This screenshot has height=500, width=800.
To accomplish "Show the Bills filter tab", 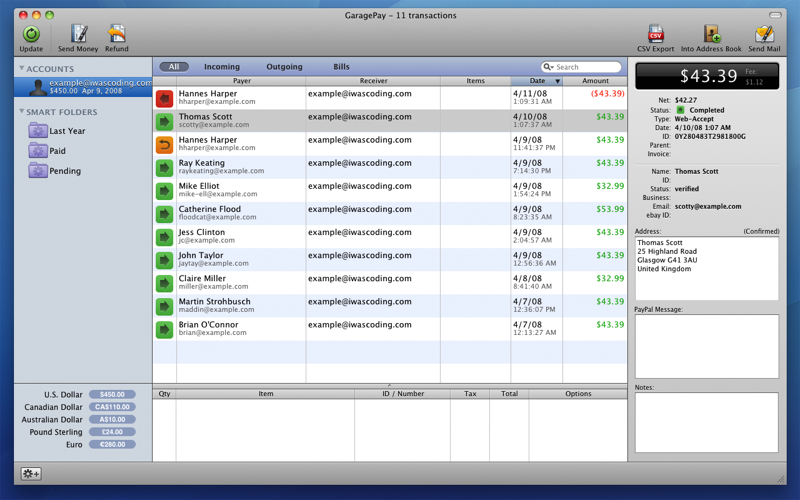I will [341, 67].
